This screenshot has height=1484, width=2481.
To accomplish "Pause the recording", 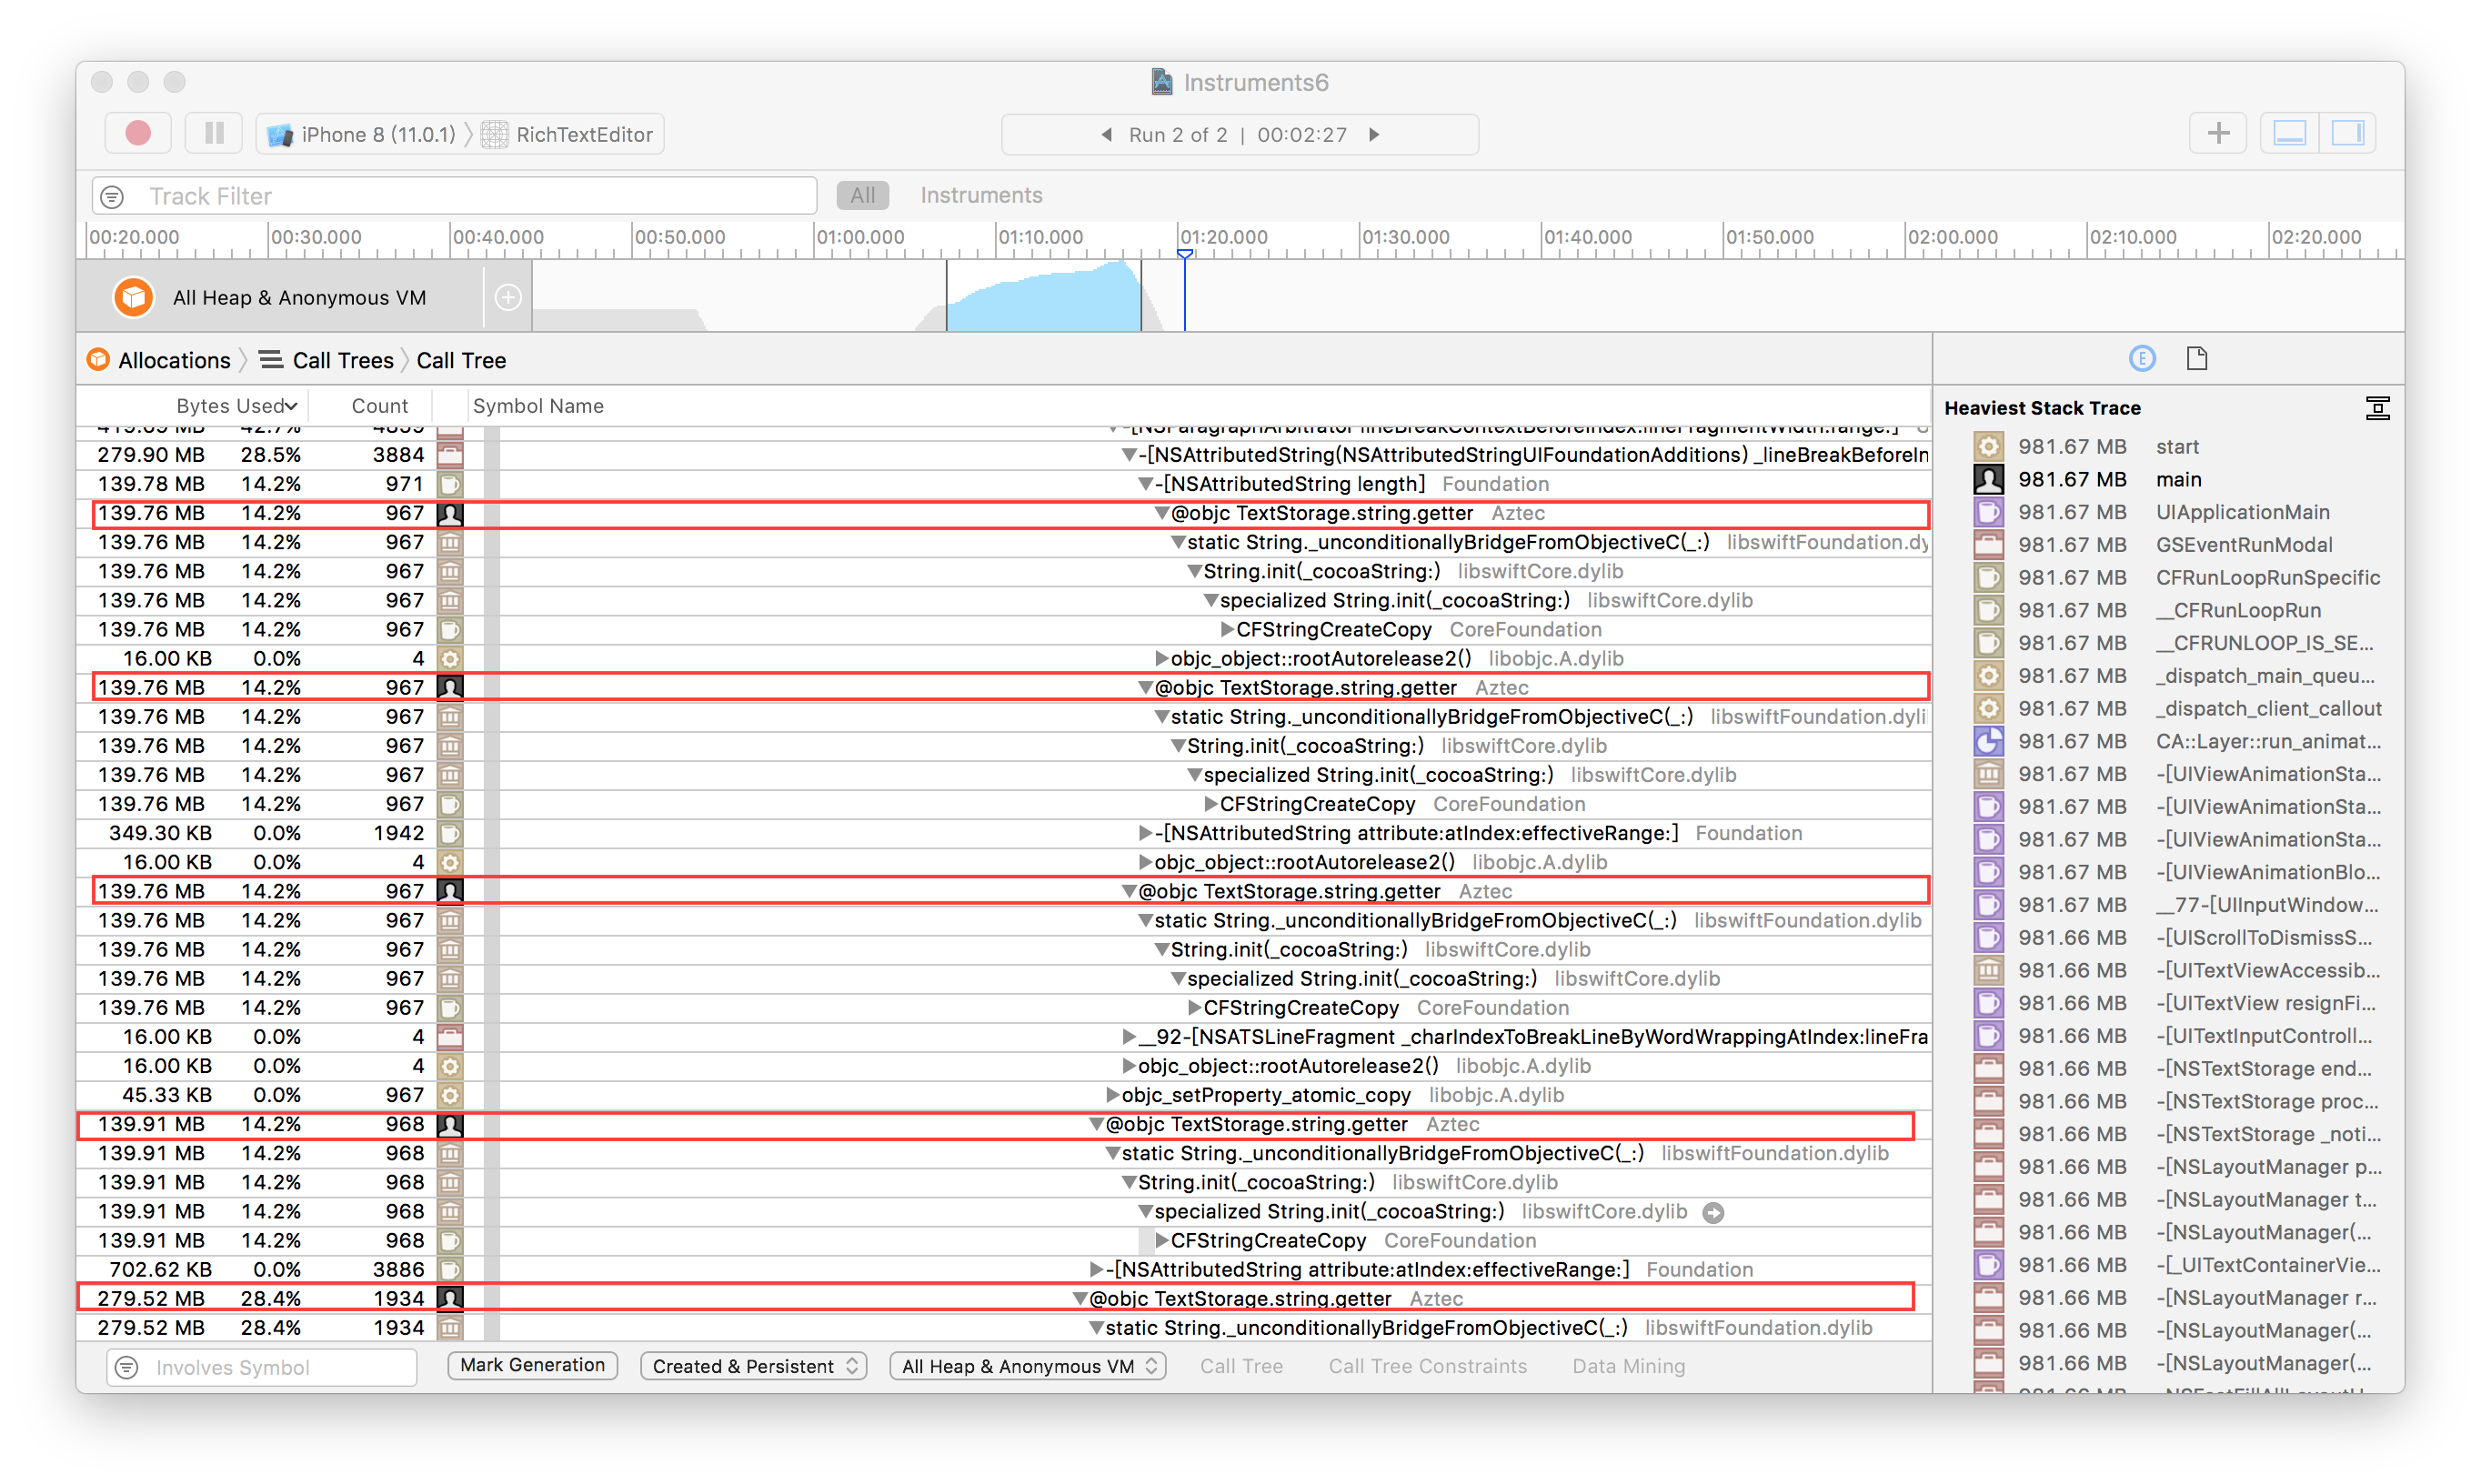I will (x=214, y=134).
